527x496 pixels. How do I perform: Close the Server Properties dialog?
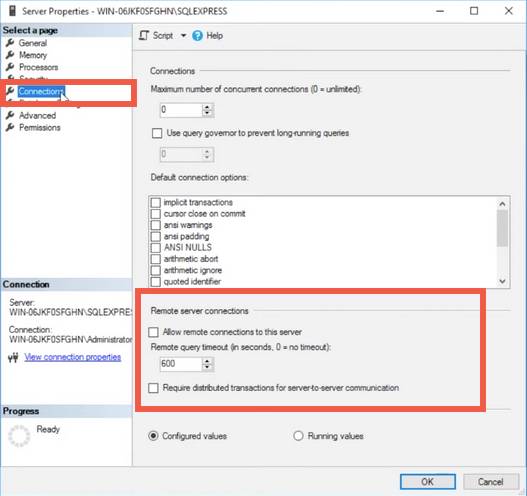click(x=509, y=11)
